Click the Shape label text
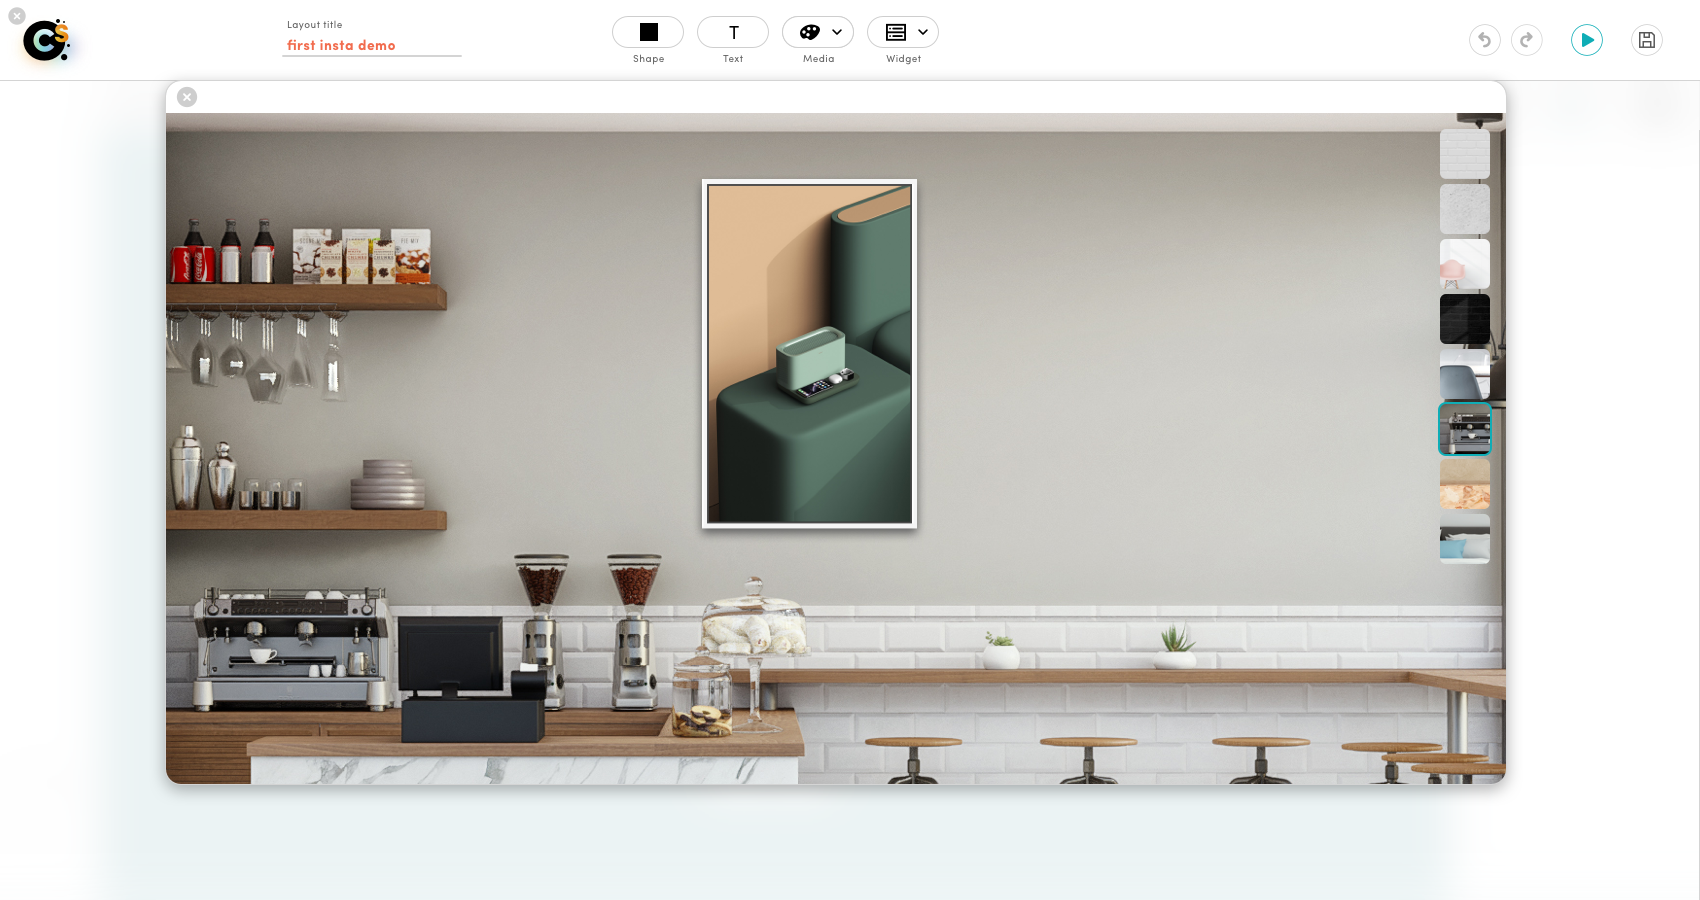Image resolution: width=1700 pixels, height=900 pixels. point(648,59)
